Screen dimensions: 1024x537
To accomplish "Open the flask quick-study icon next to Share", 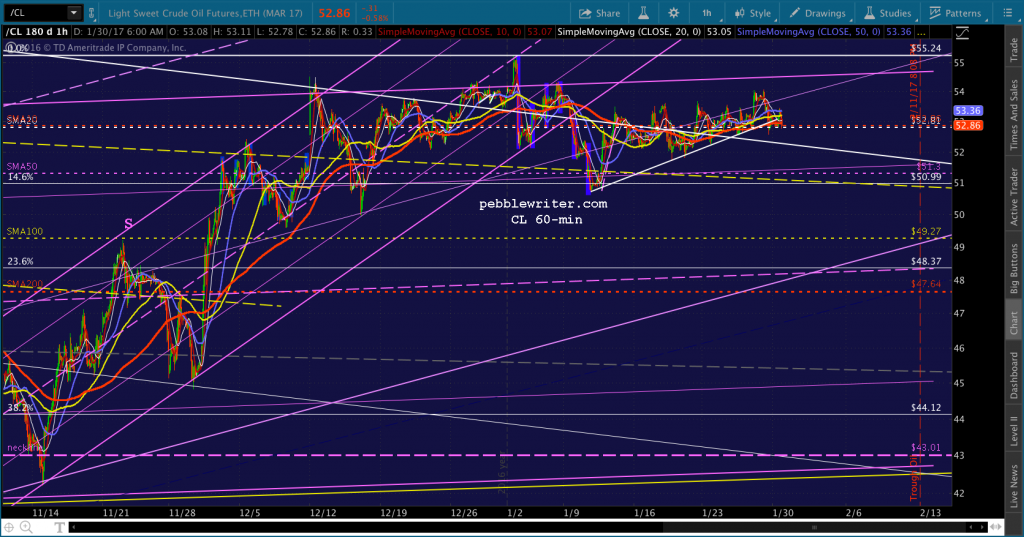I will tap(643, 13).
